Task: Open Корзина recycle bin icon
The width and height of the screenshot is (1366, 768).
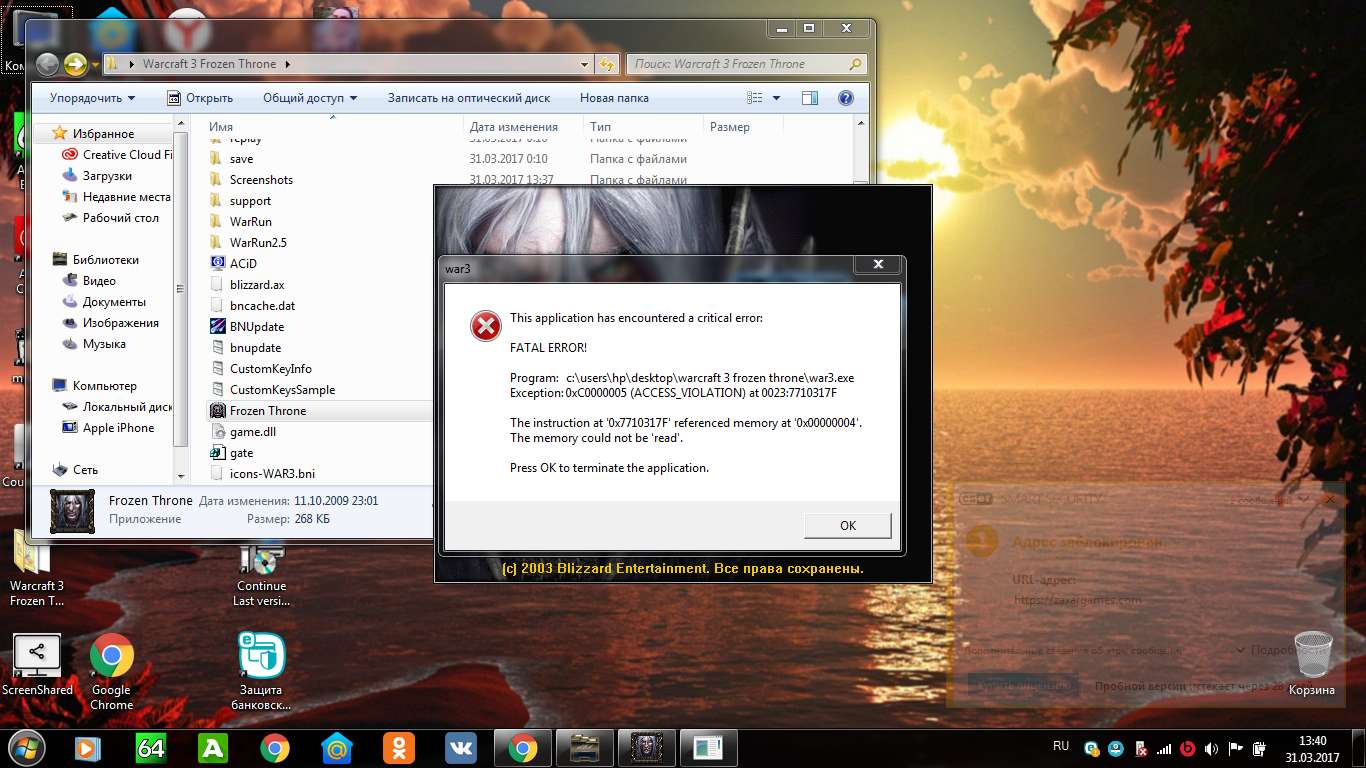Action: point(1311,663)
